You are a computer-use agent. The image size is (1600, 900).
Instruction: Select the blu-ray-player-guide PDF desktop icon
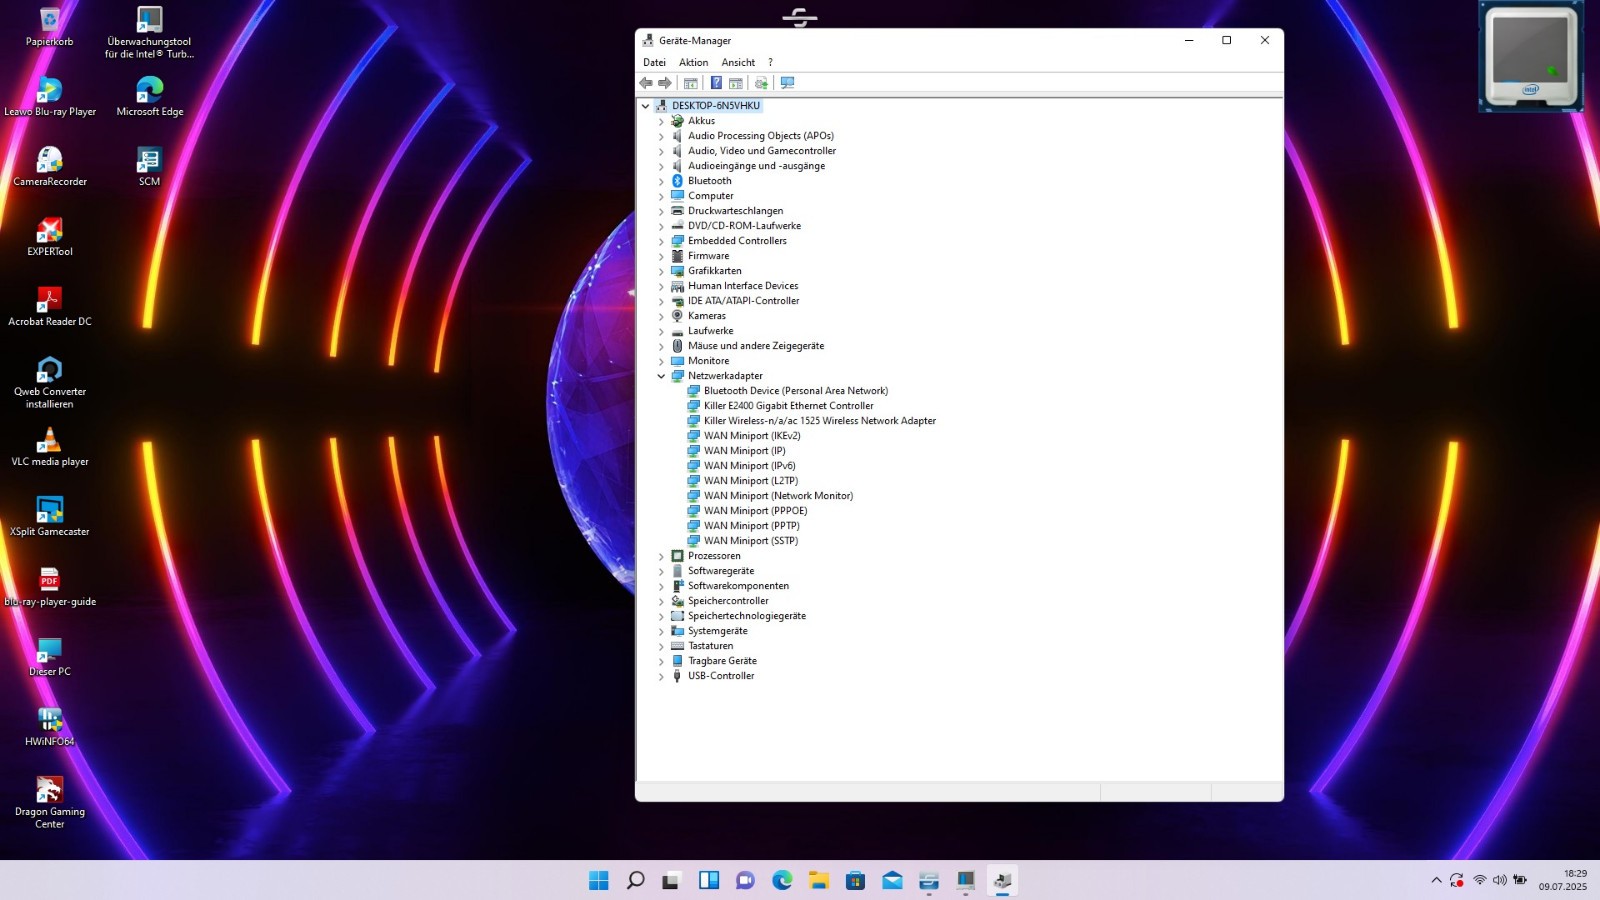50,587
